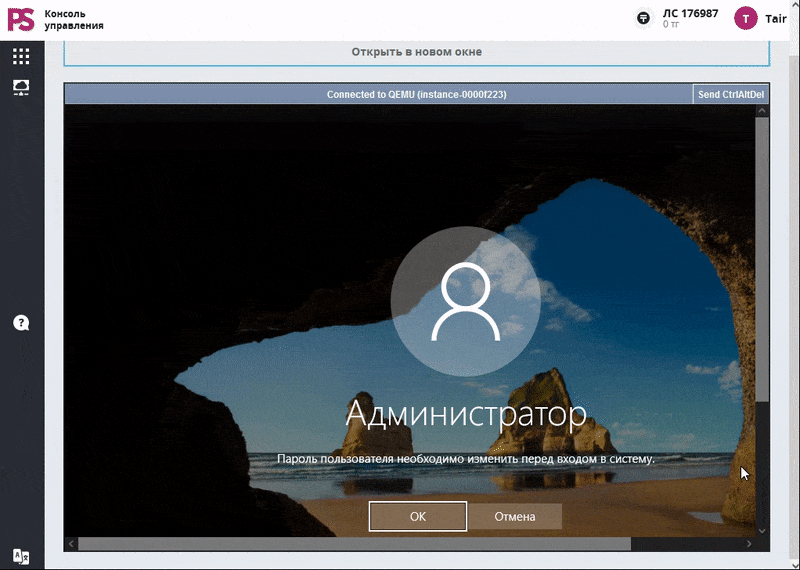This screenshot has height=570, width=800.
Task: Click the 'Консоль управления' title
Action: pyautogui.click(x=74, y=19)
